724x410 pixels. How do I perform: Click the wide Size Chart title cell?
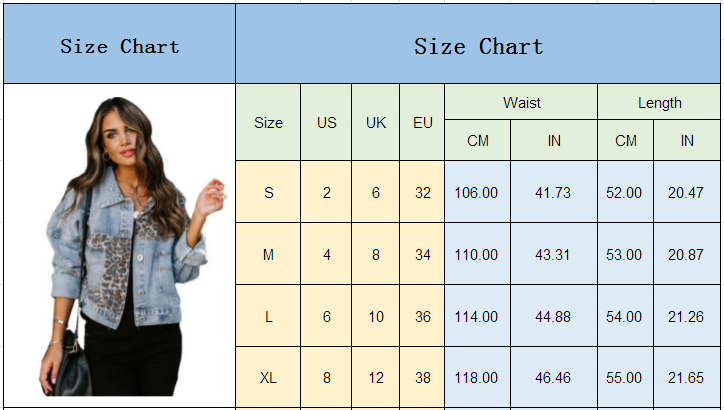pos(478,44)
